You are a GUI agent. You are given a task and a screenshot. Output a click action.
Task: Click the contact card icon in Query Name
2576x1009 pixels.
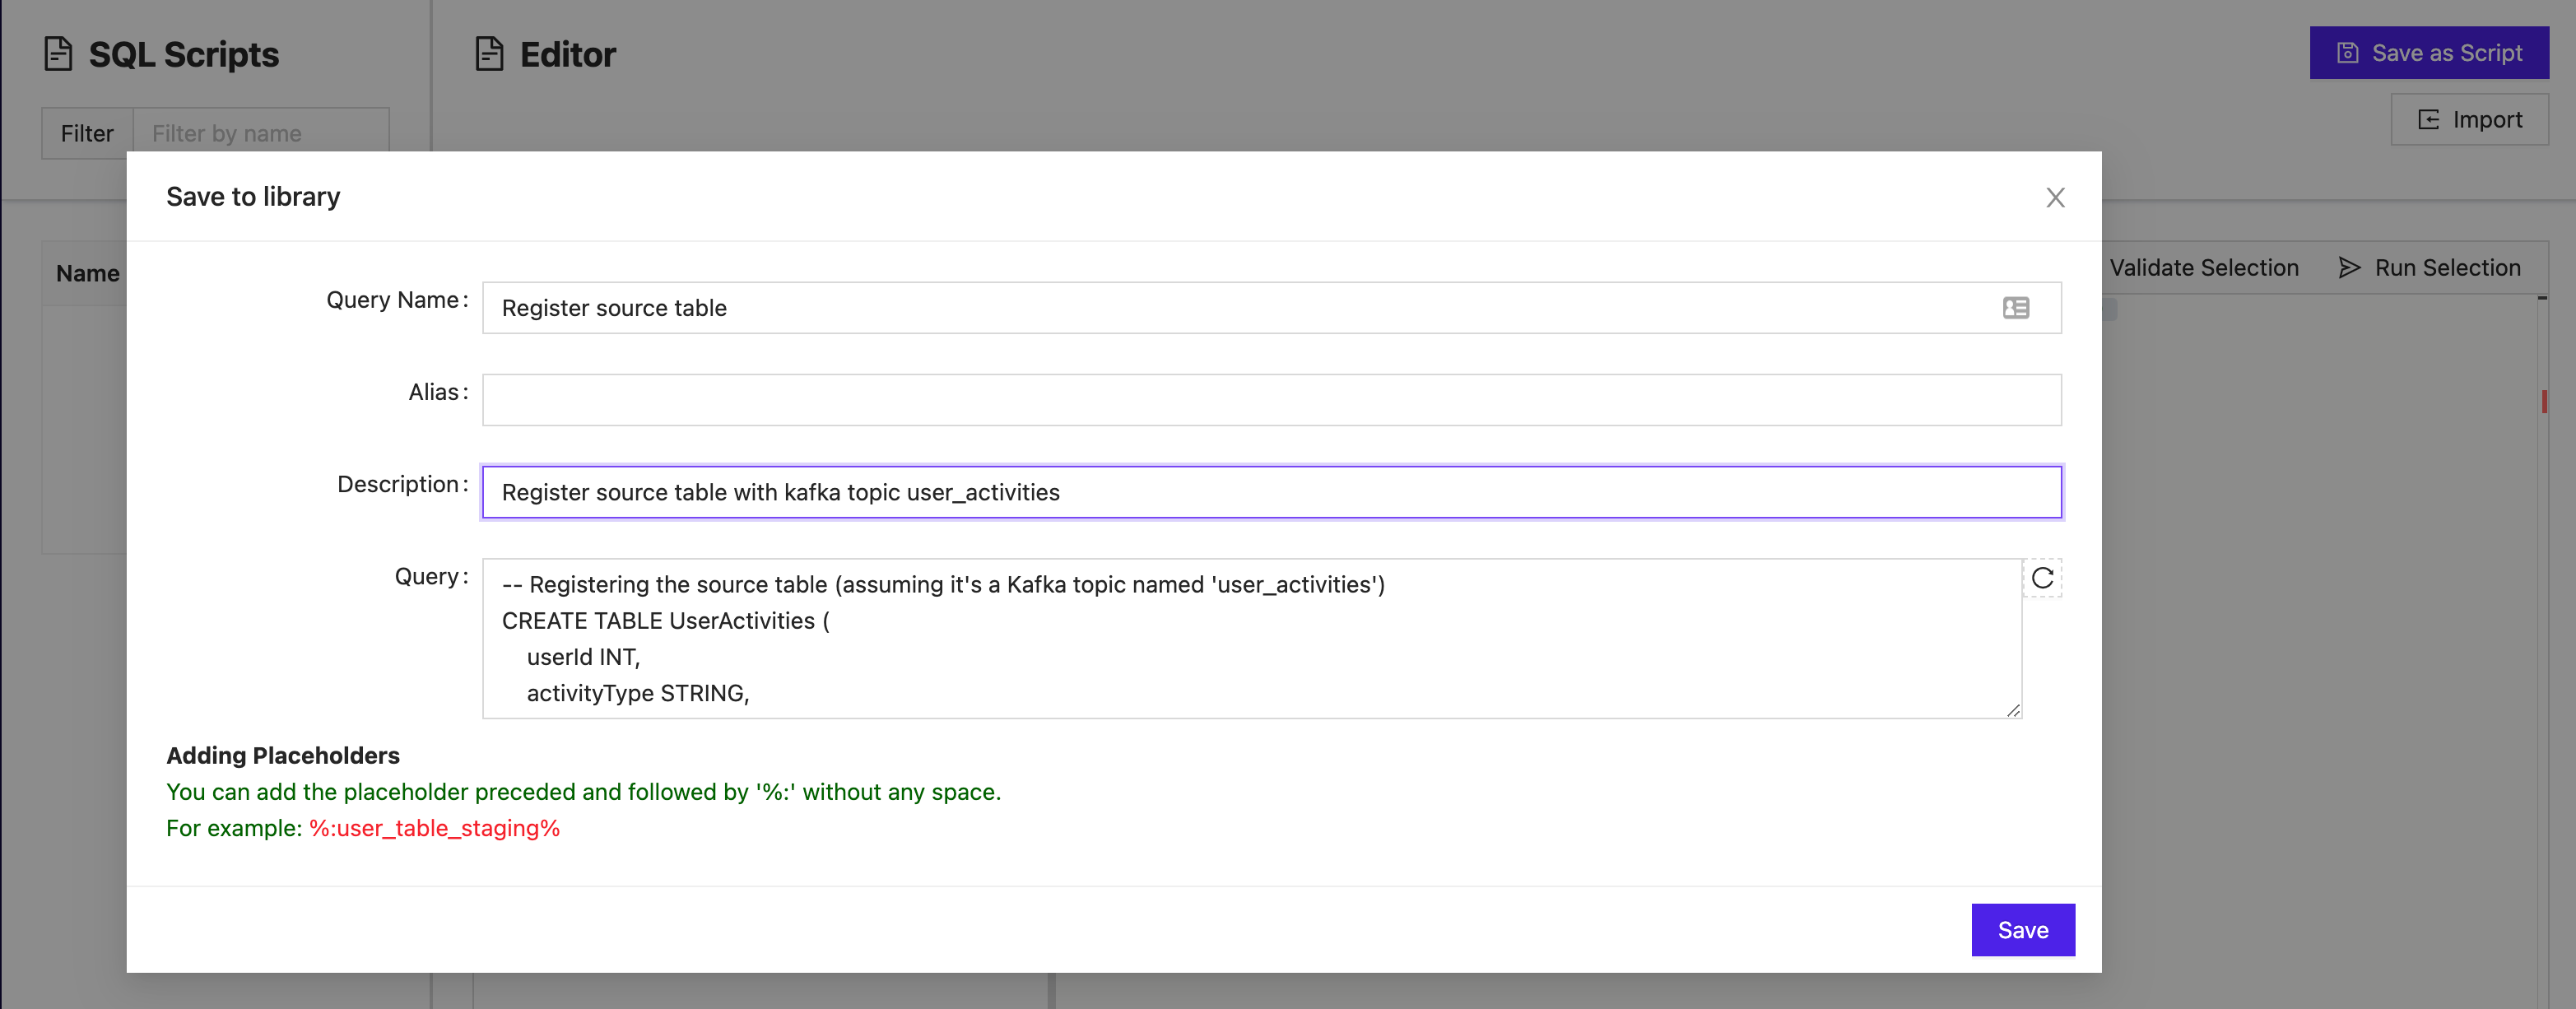click(2016, 308)
